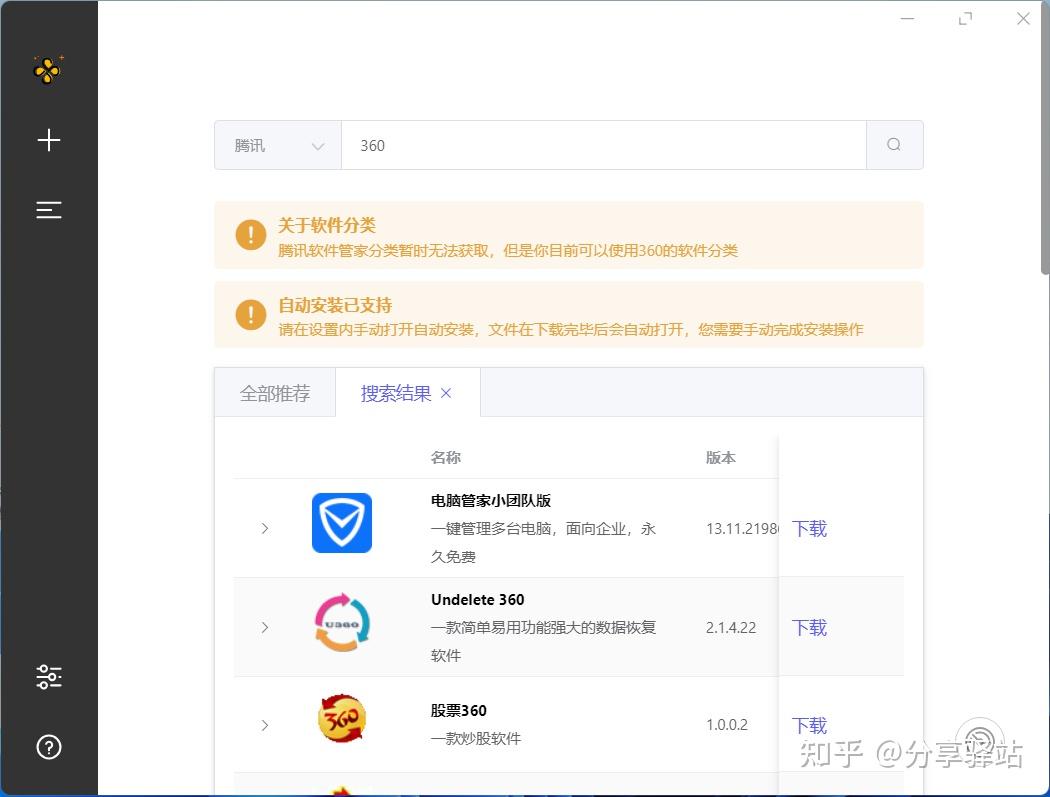Close the 搜索结果 tab
The image size is (1050, 797).
[446, 393]
